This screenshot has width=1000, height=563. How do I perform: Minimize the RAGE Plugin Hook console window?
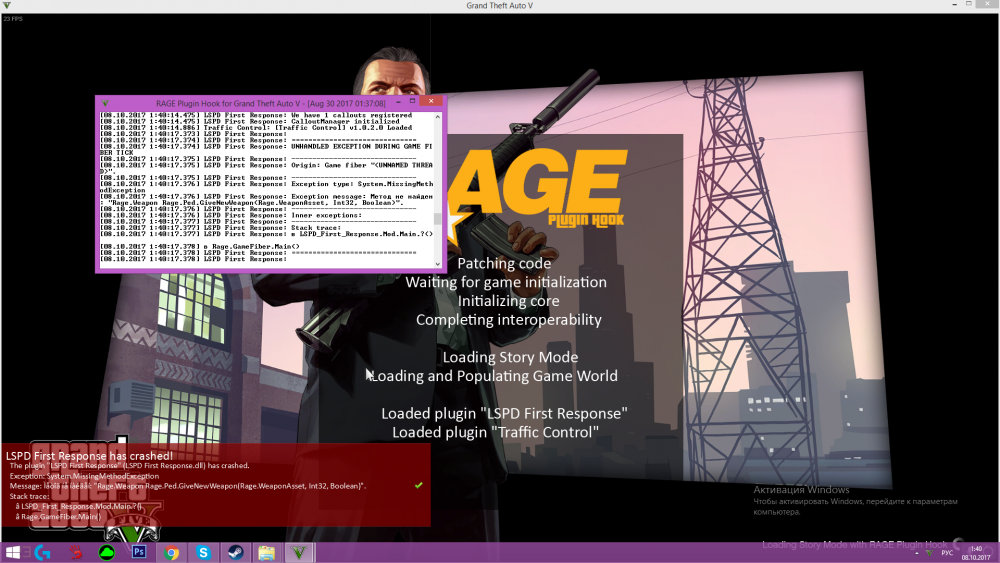pyautogui.click(x=399, y=101)
